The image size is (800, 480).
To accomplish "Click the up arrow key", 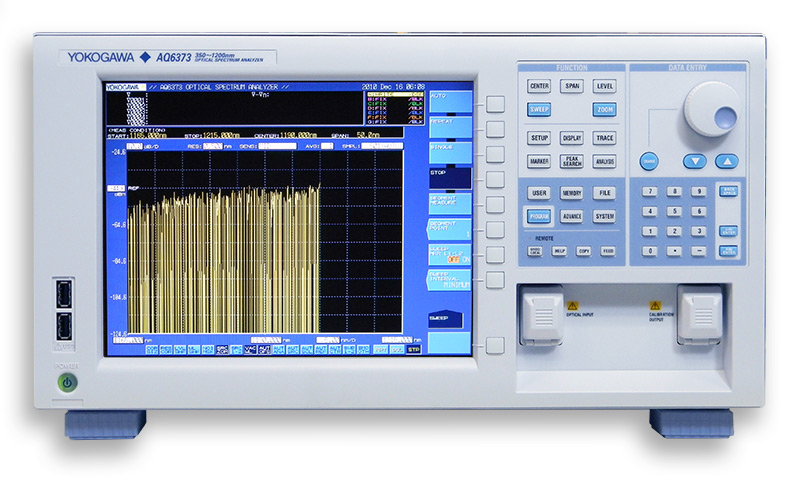I will coord(727,161).
